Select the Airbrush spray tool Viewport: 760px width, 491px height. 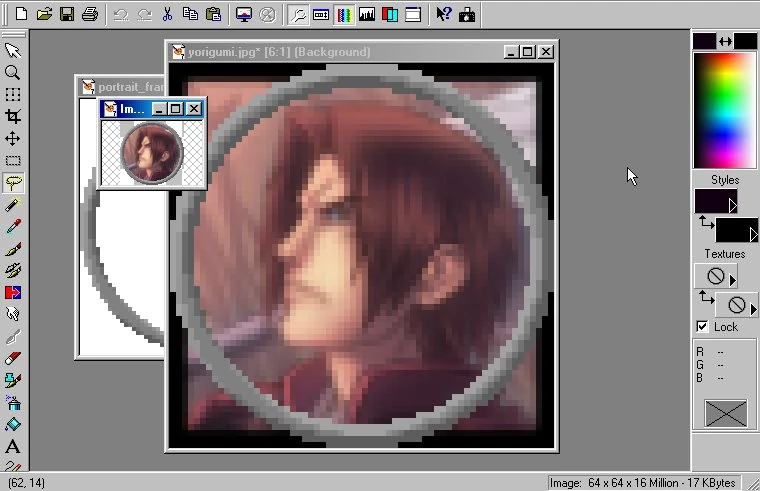tap(13, 402)
